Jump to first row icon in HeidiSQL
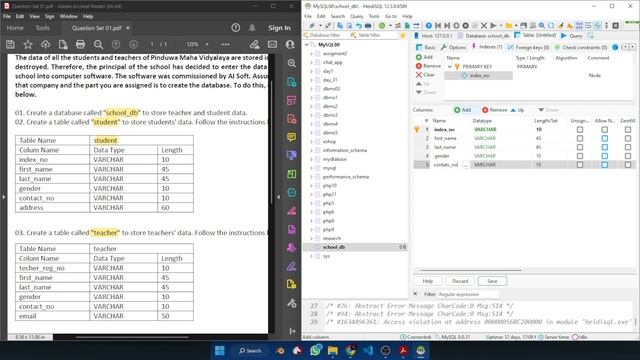 point(438,25)
